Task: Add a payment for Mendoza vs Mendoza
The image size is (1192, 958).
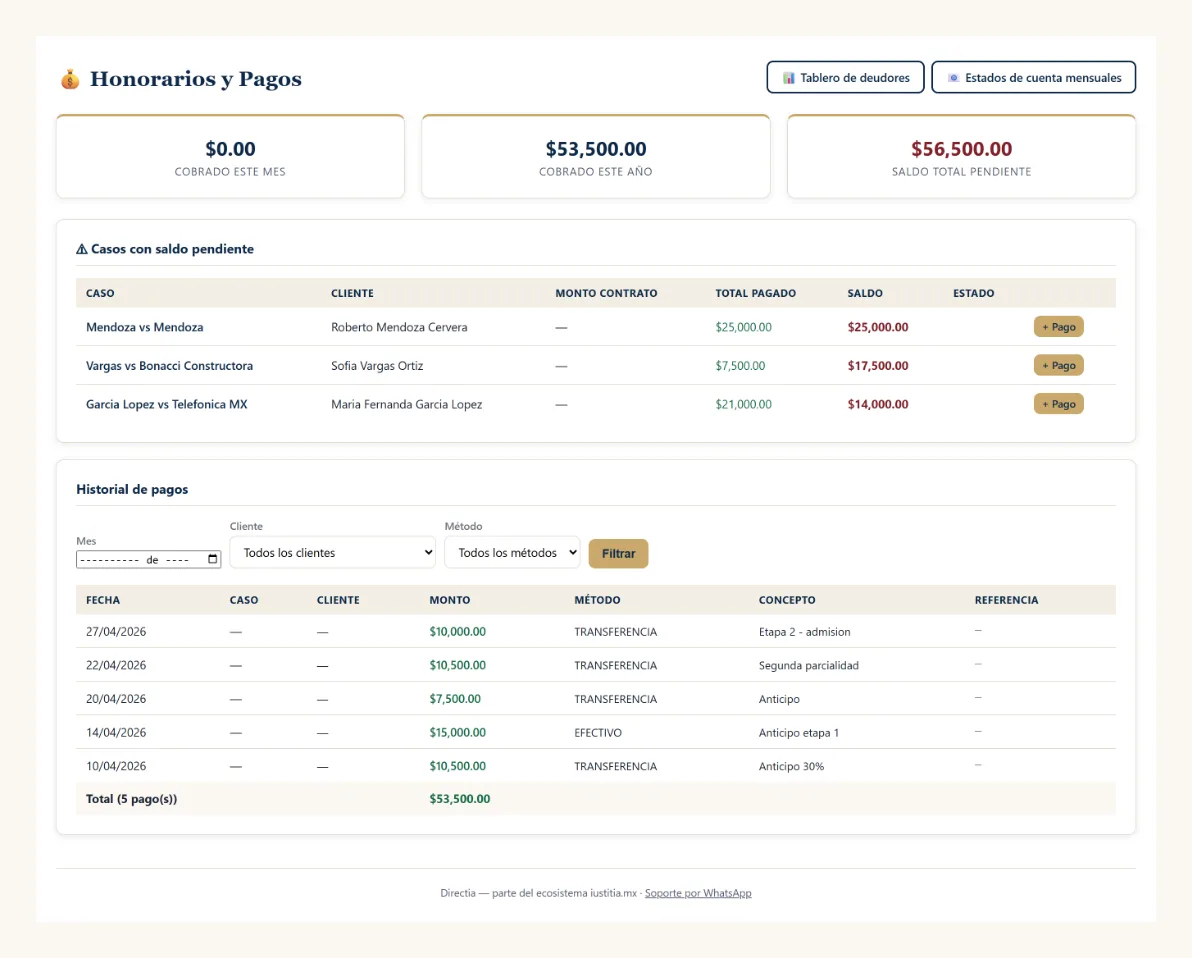Action: (1058, 327)
